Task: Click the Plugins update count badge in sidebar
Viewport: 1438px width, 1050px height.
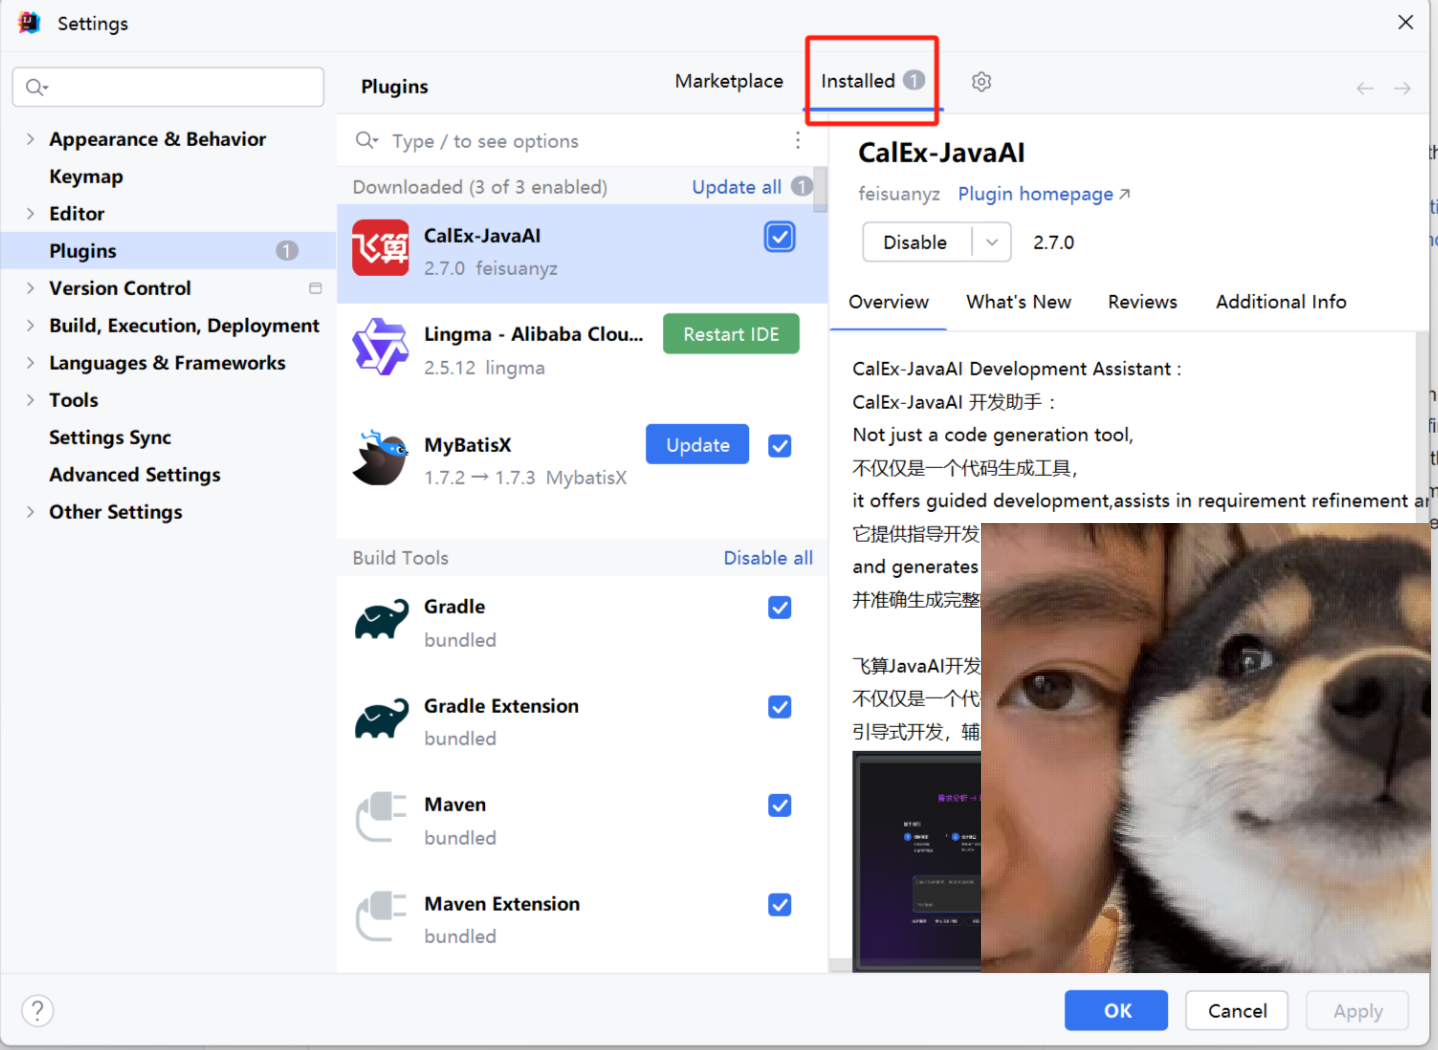Action: [x=287, y=250]
